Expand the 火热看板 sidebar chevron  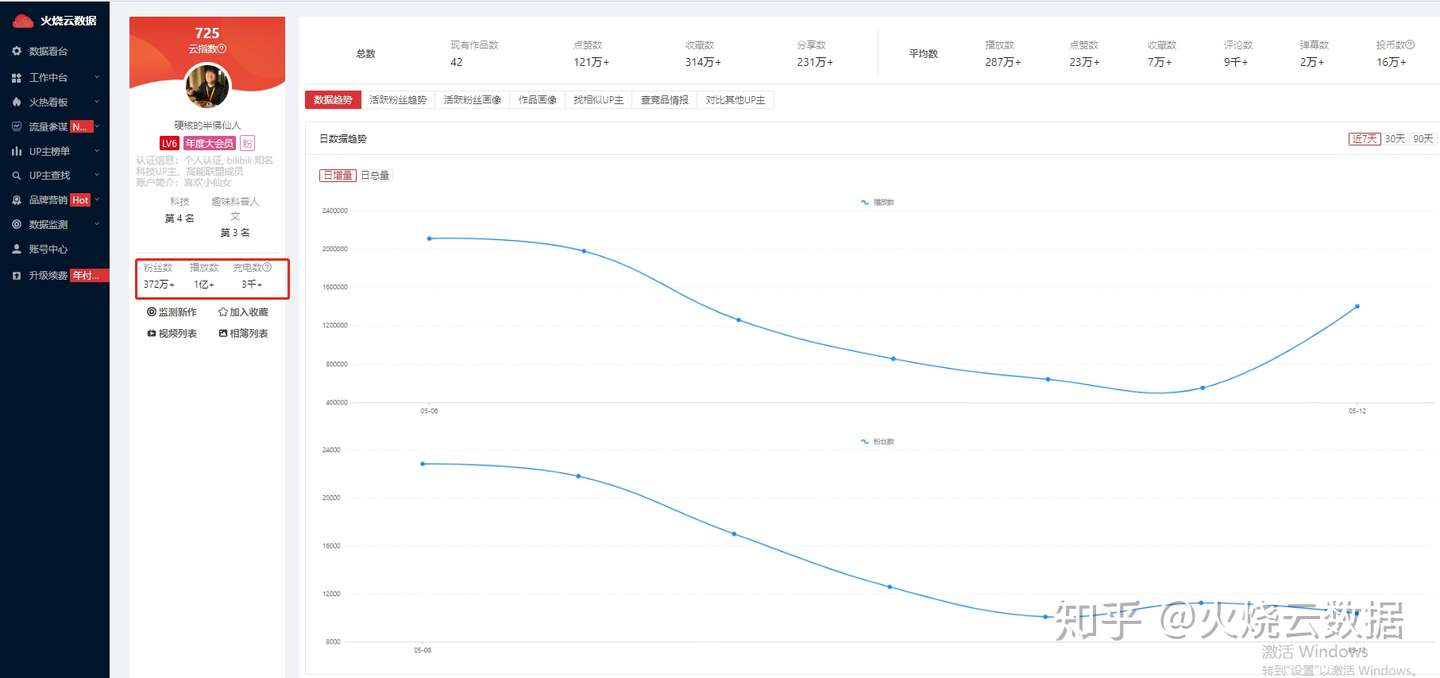[x=97, y=102]
